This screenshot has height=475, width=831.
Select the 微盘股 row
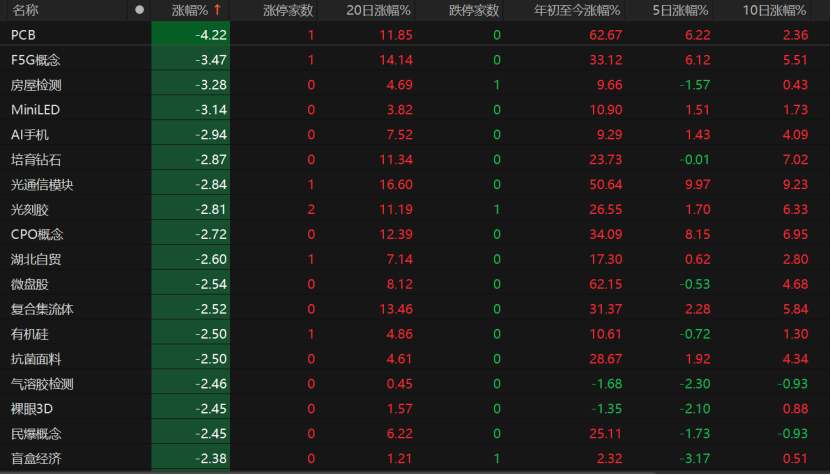tap(416, 284)
